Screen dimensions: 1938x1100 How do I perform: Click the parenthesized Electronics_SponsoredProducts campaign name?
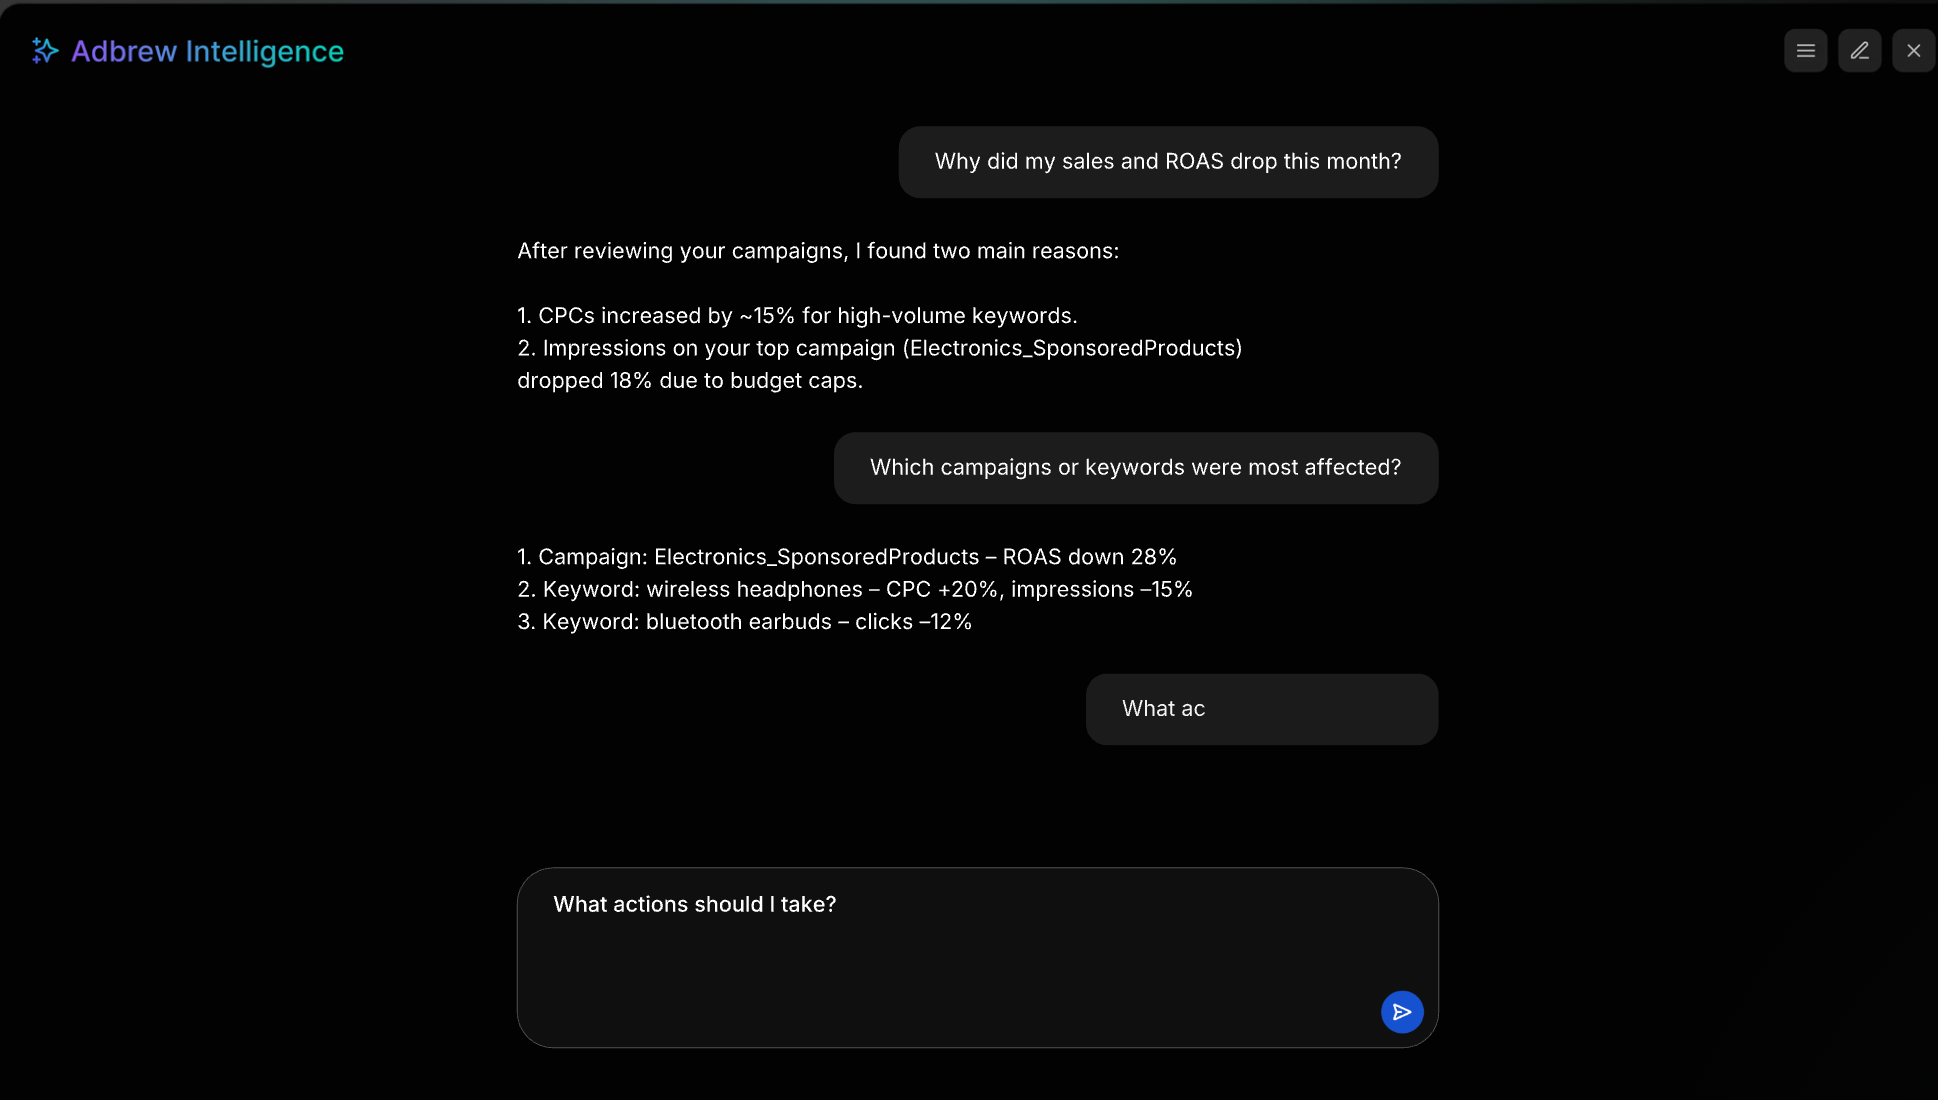click(x=1072, y=348)
